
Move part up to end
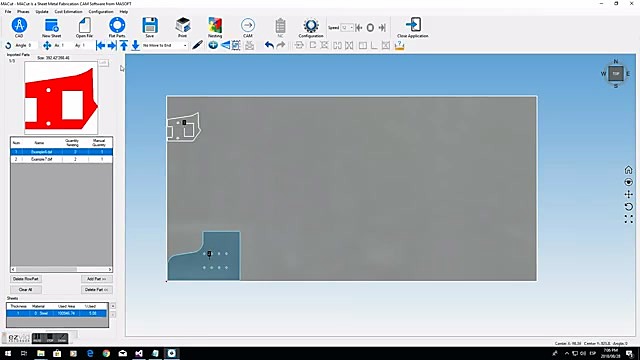tap(124, 45)
